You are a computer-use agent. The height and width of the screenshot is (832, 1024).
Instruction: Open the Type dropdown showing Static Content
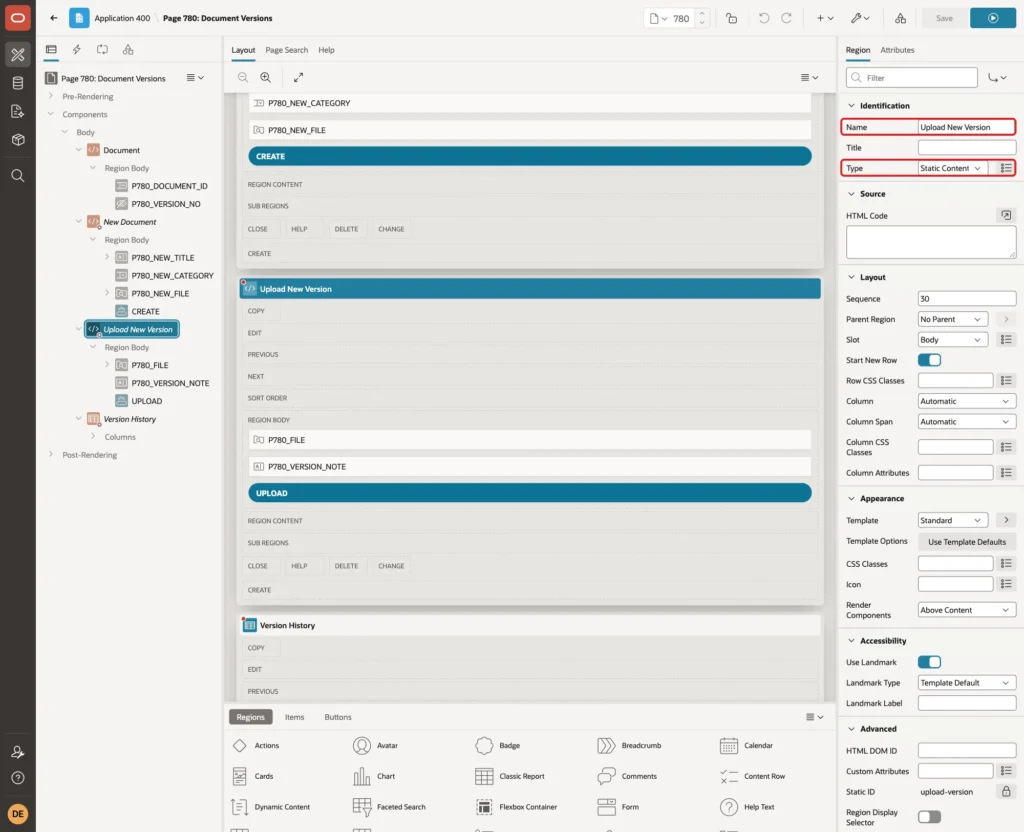[952, 168]
